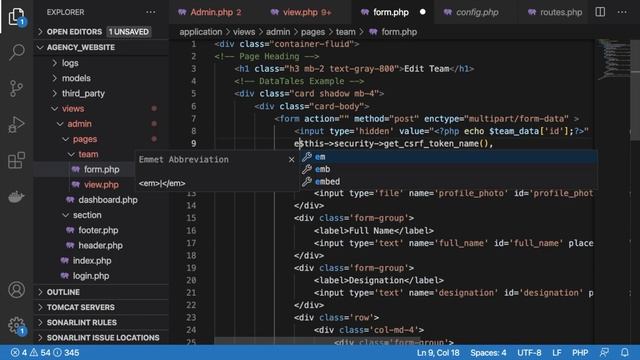Open login.php in the explorer
The image size is (640, 360).
click(101, 276)
